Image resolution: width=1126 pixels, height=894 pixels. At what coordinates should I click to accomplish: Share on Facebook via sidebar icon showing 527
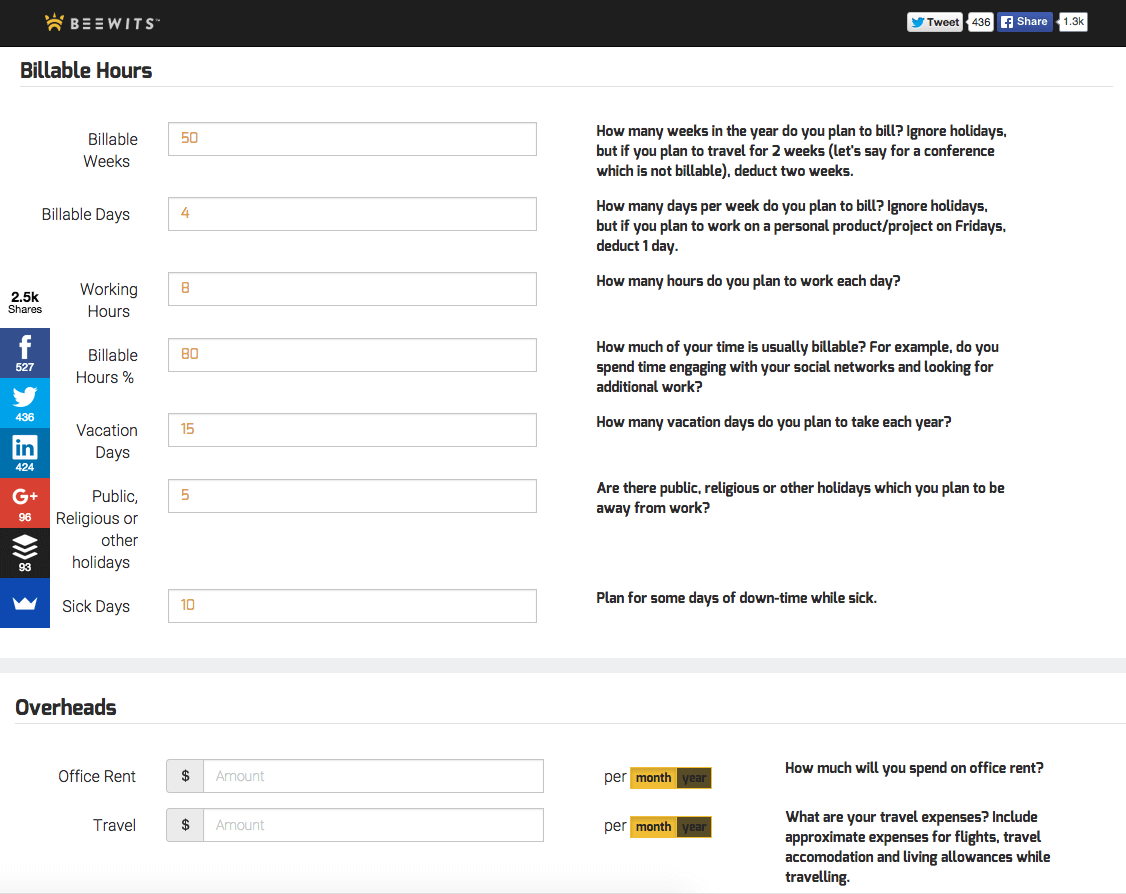[x=24, y=353]
